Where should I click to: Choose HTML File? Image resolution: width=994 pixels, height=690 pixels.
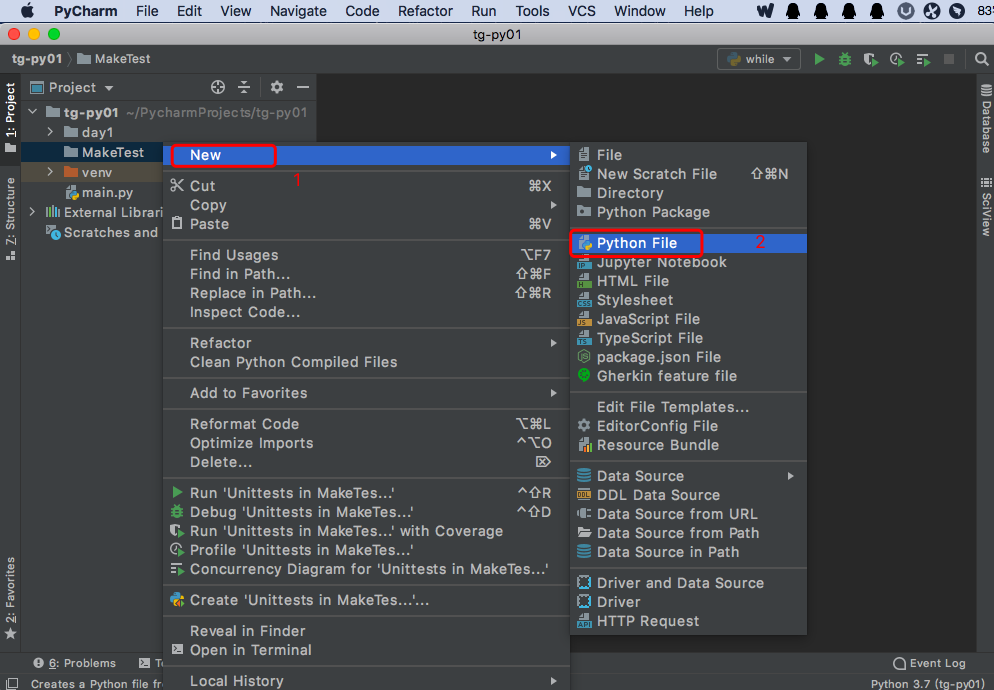(688, 281)
